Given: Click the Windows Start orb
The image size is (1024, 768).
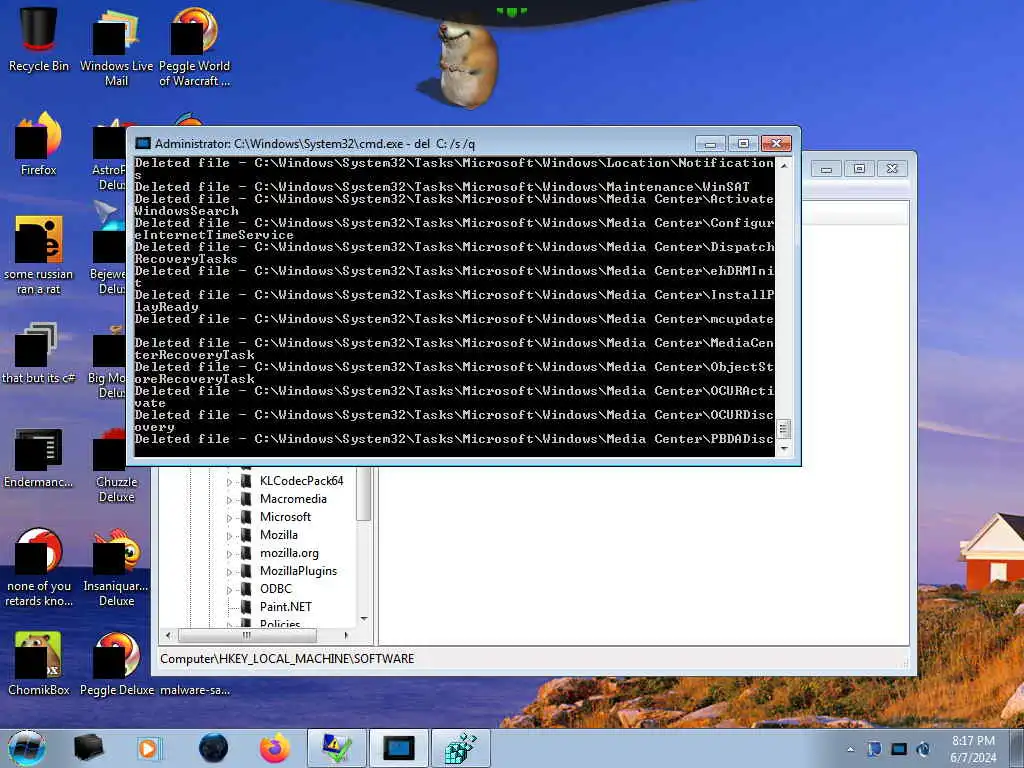Looking at the screenshot, I should tap(27, 748).
